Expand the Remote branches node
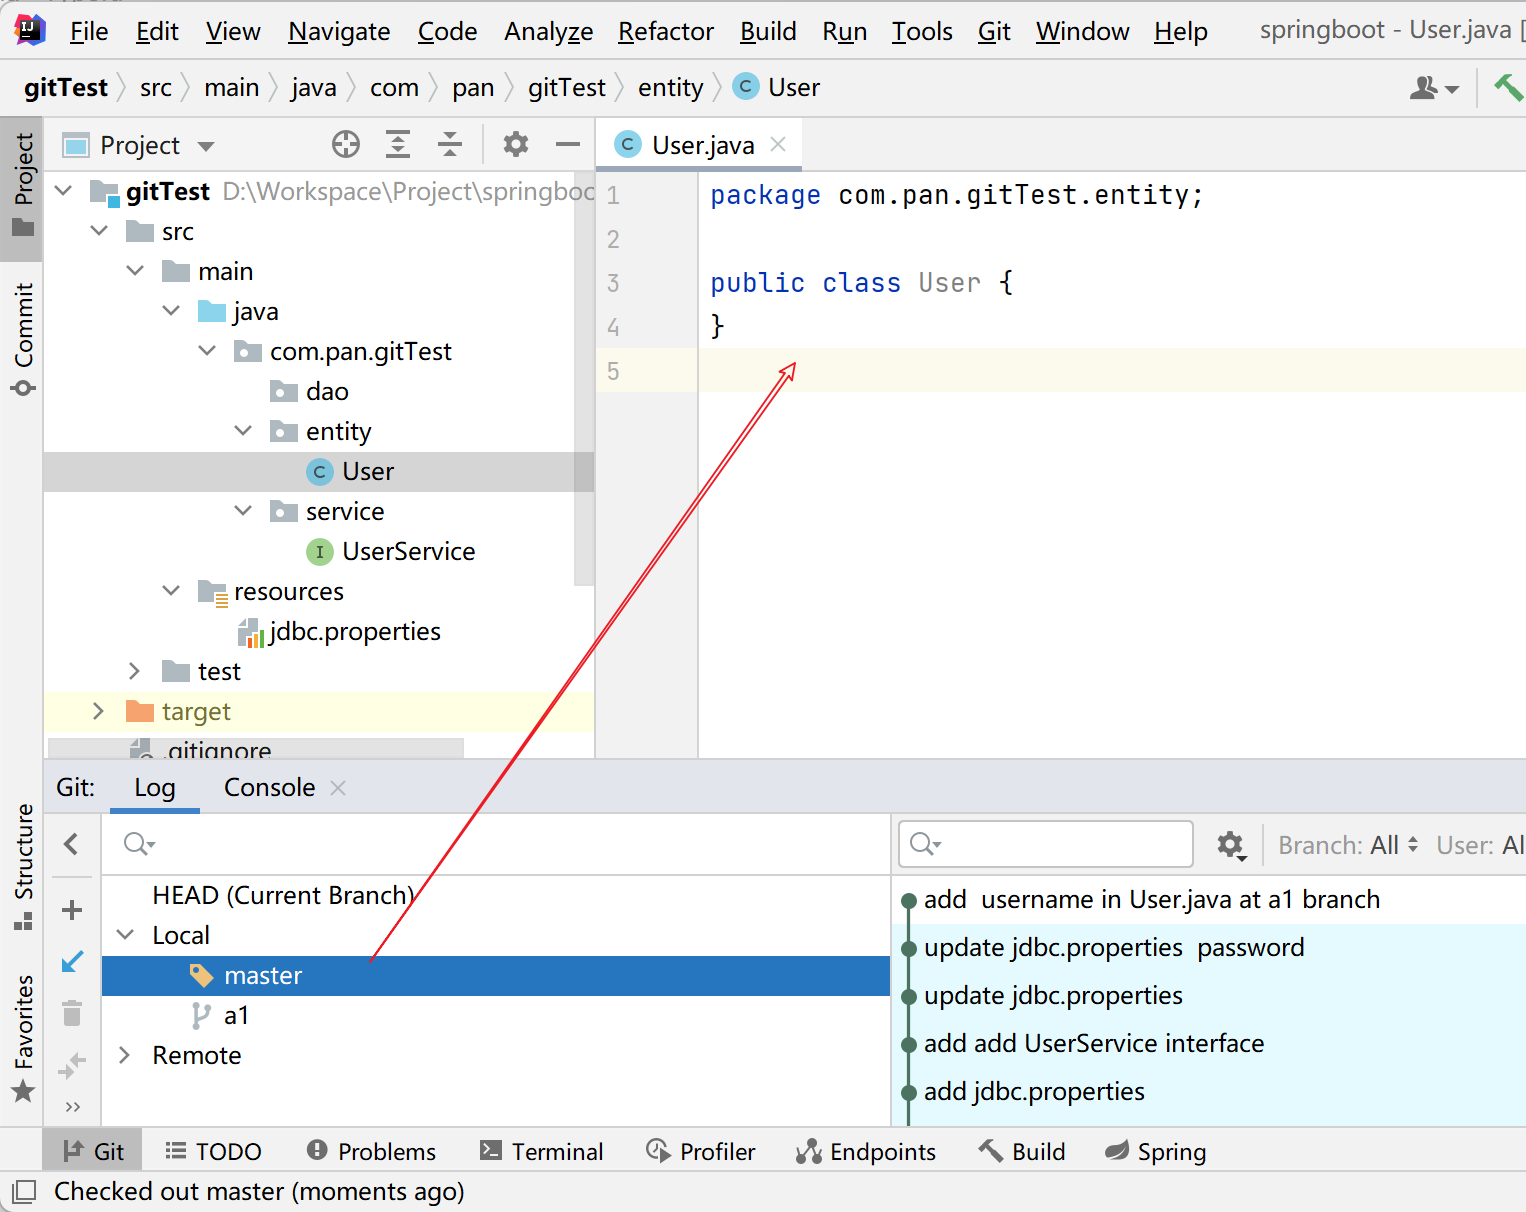The height and width of the screenshot is (1212, 1526). coord(125,1055)
